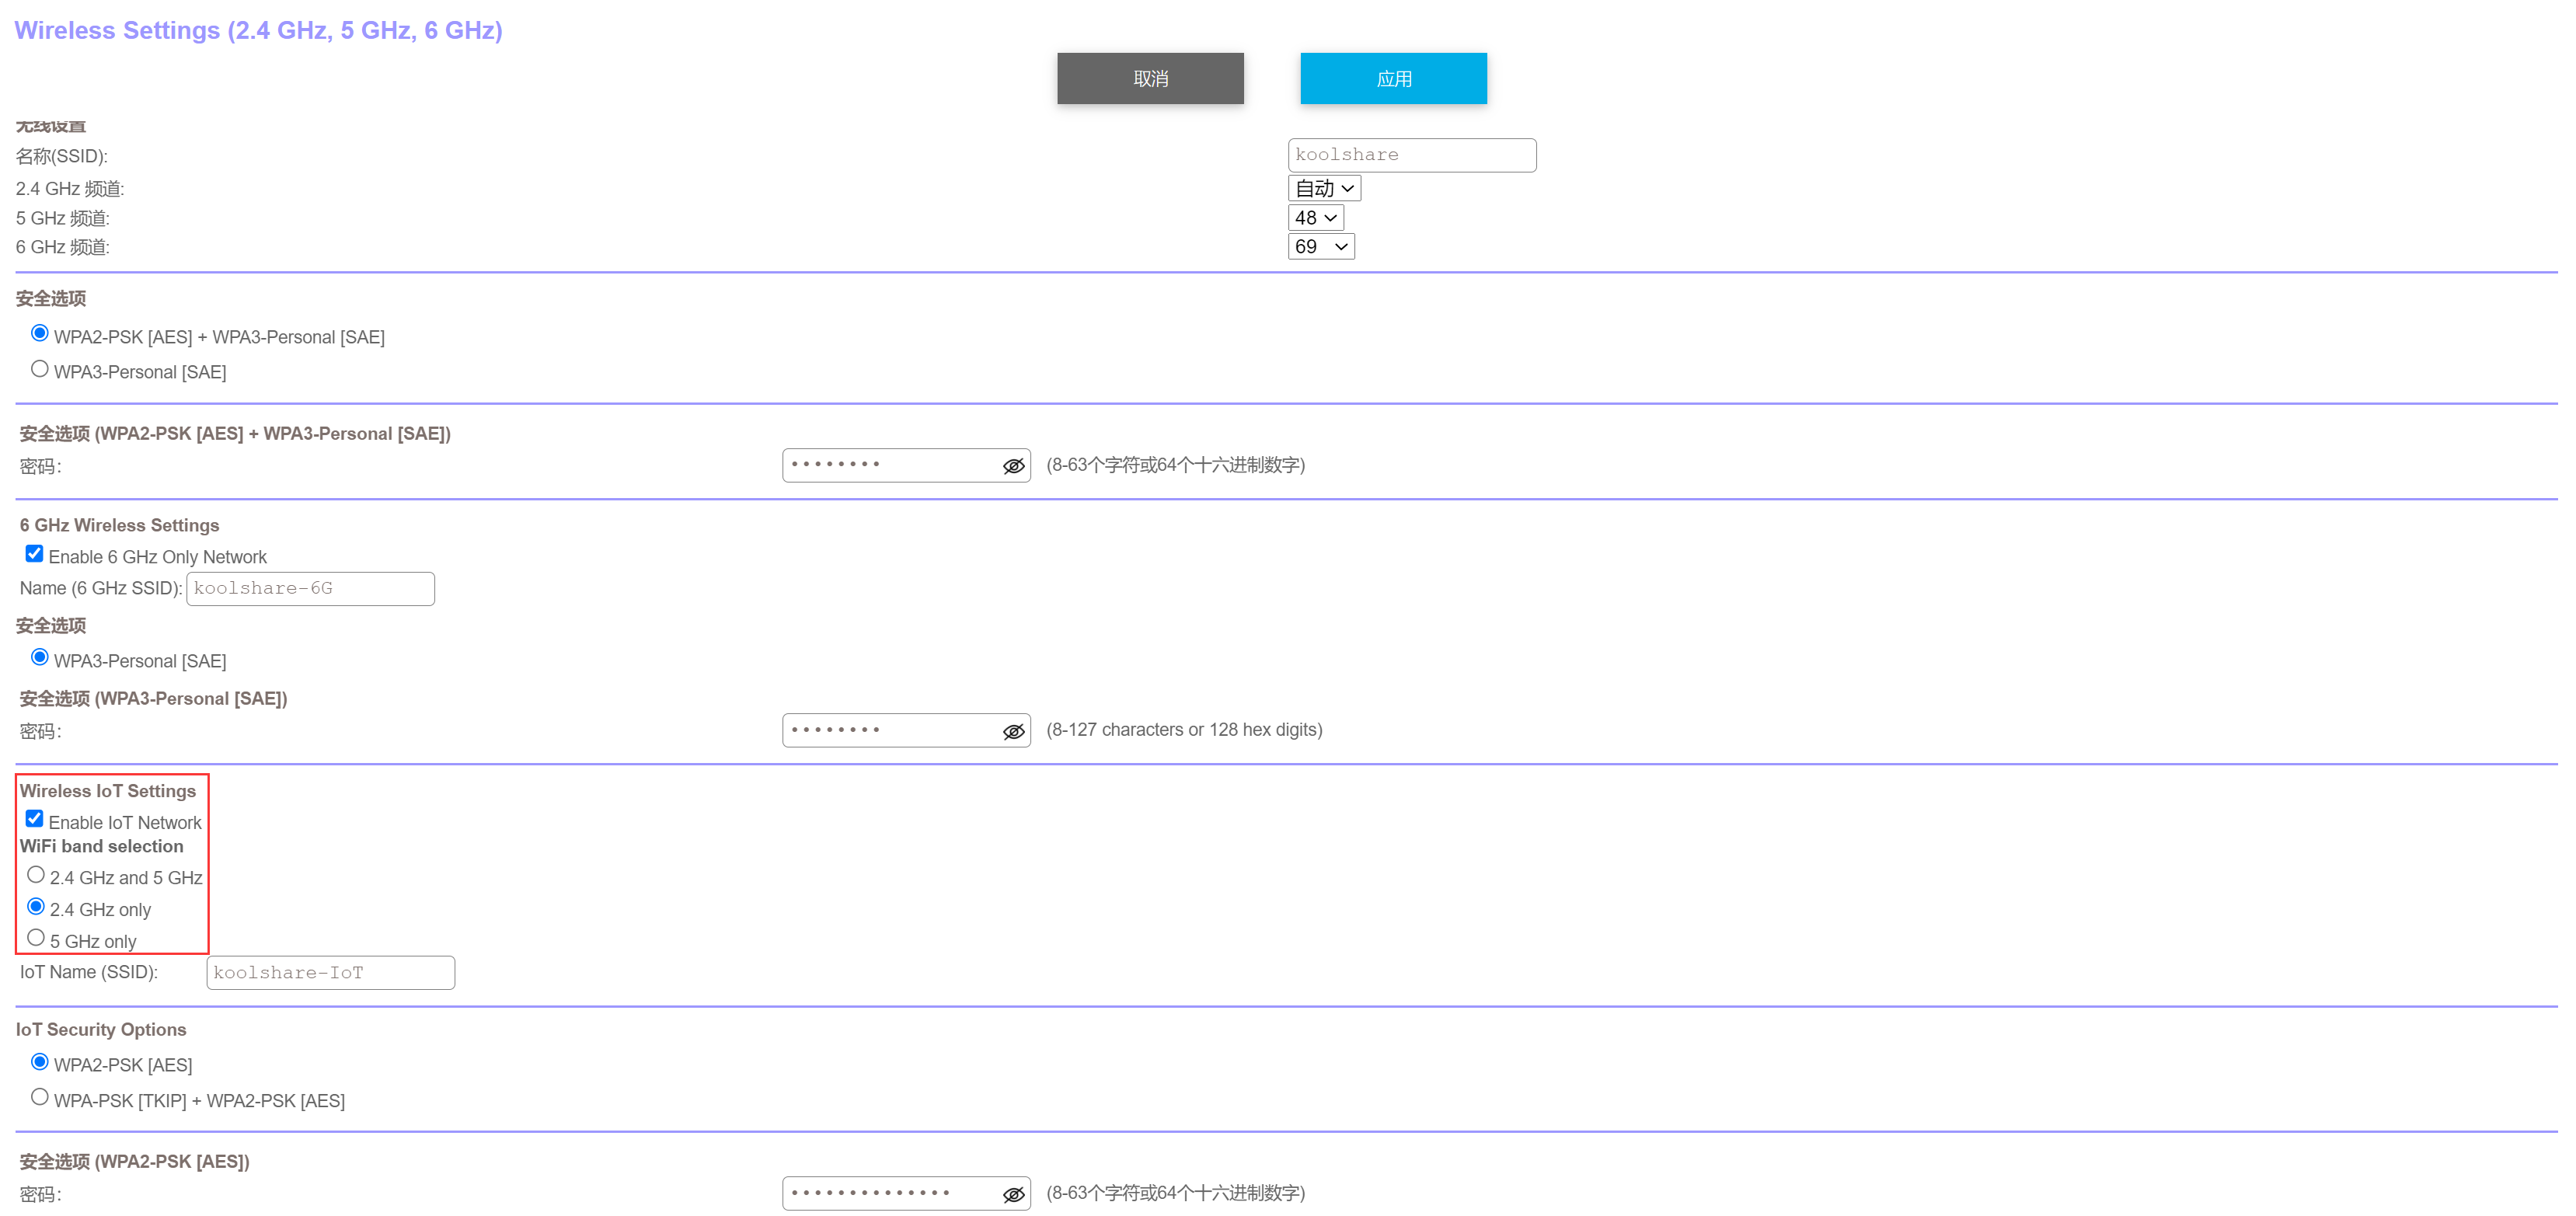2576x1216 pixels.
Task: Open the 6 GHz channel dropdown showing 69
Action: (x=1320, y=247)
